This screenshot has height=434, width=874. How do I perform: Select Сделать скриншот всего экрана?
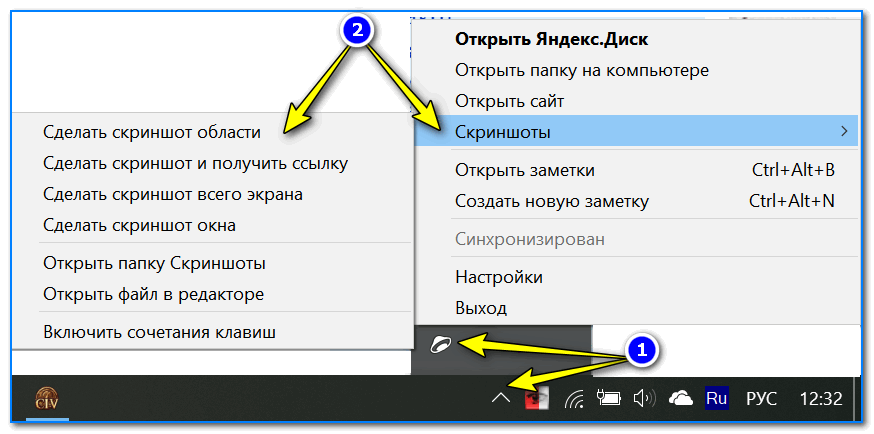tap(172, 193)
